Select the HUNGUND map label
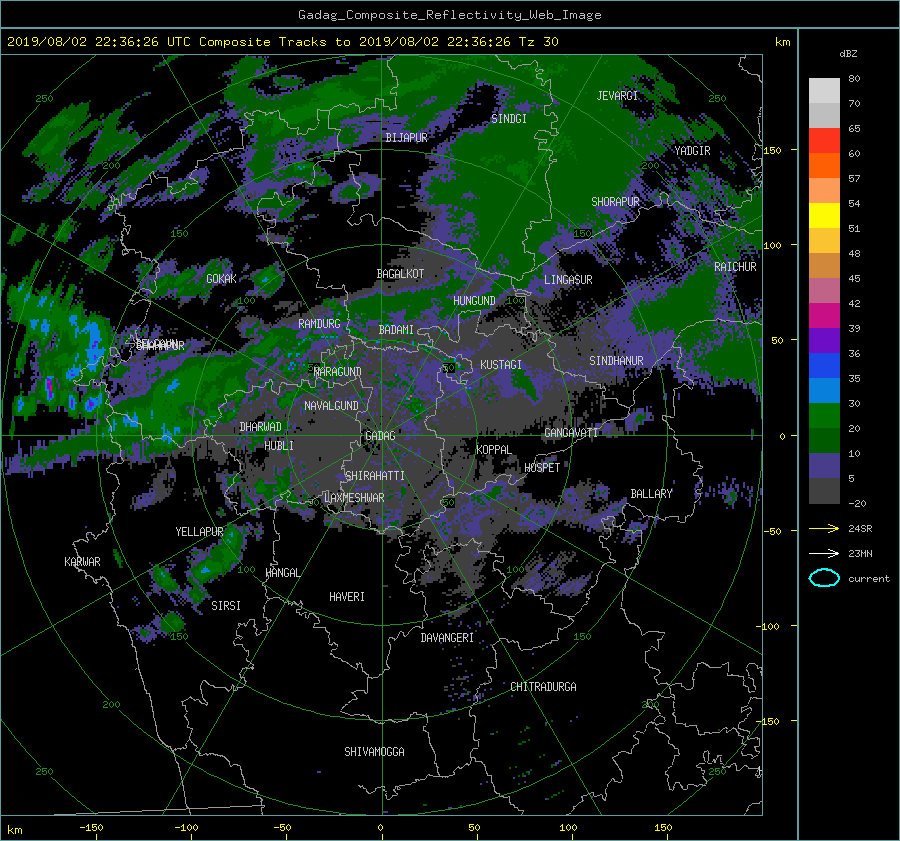This screenshot has width=900, height=841. (x=474, y=301)
